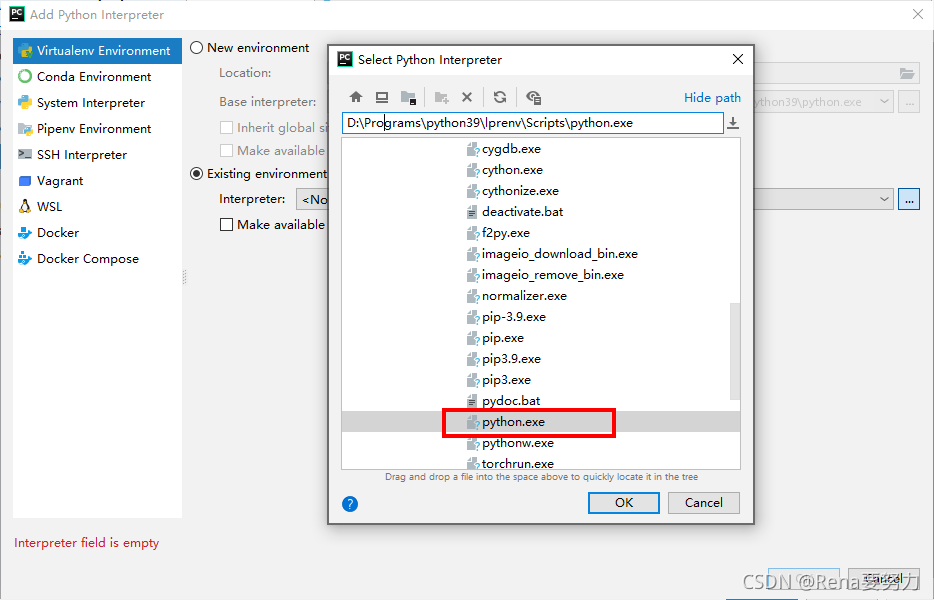Viewport: 934px width, 600px height.
Task: Open help with the question mark icon
Action: 350,504
